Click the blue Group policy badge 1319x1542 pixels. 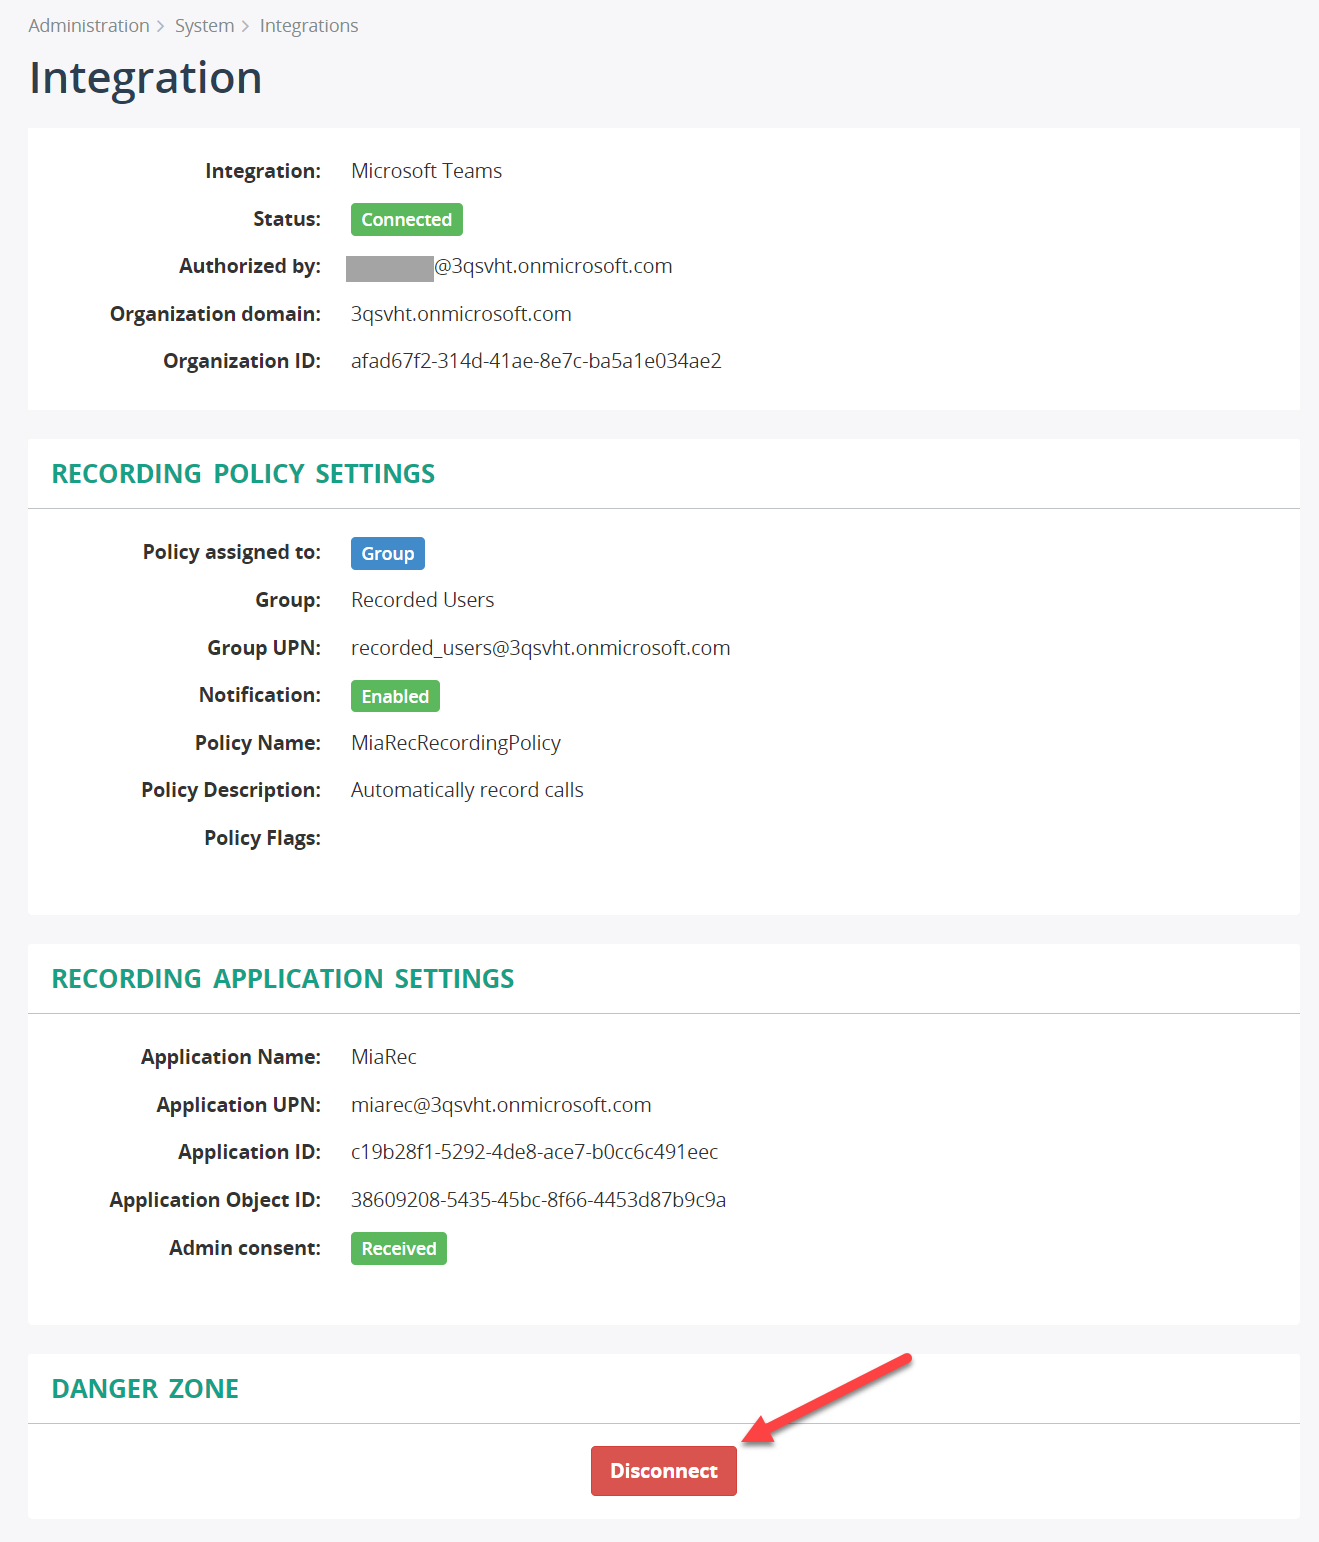(388, 553)
